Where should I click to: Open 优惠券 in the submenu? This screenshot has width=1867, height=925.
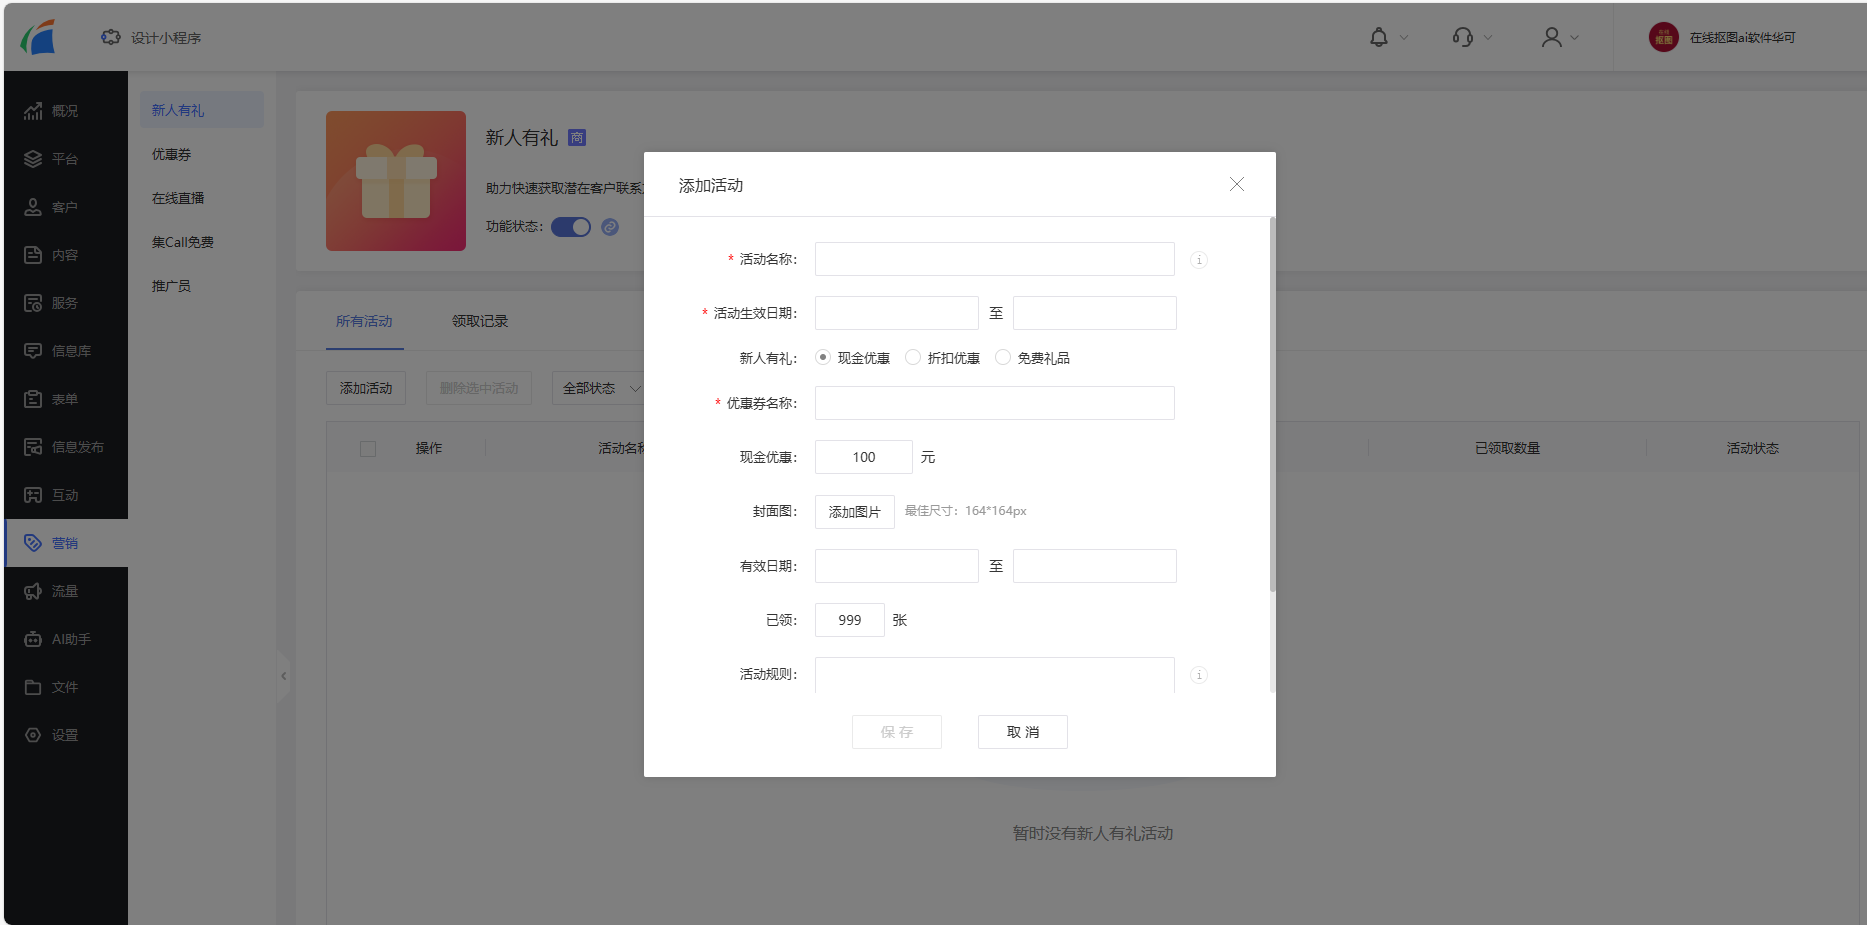click(172, 155)
